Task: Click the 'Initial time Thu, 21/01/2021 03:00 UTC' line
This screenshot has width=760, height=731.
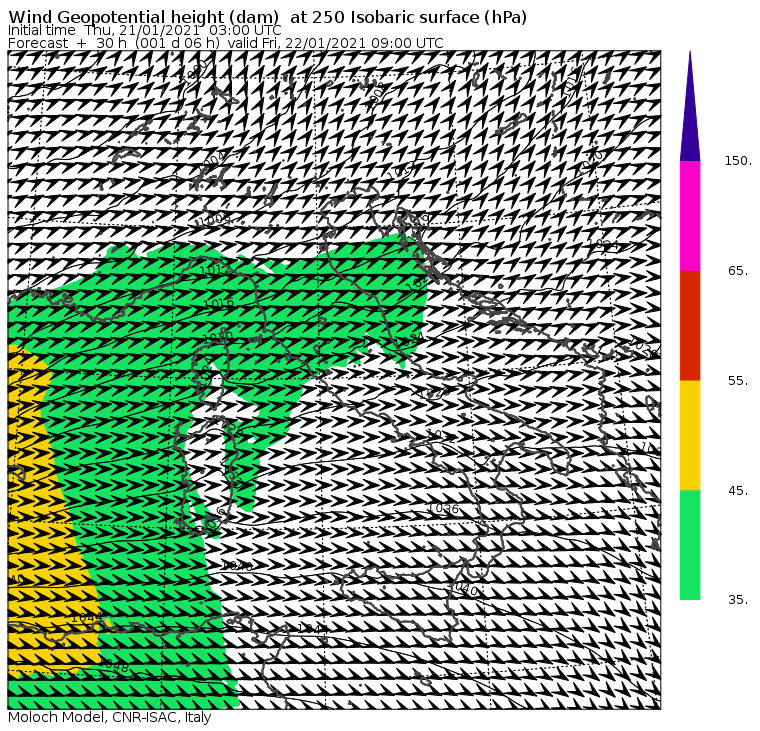Action: pos(144,30)
